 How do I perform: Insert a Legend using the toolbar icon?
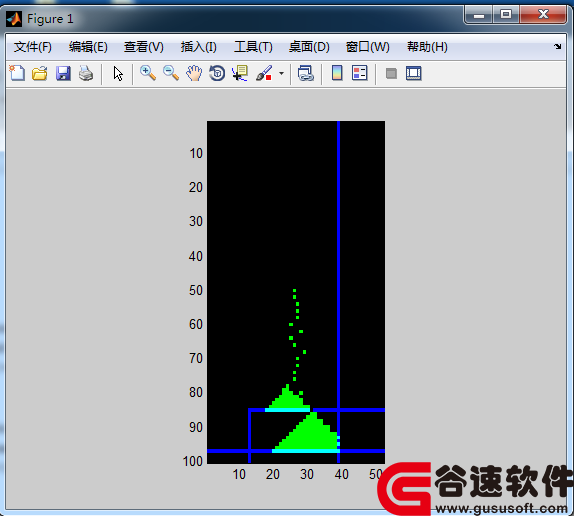(359, 73)
